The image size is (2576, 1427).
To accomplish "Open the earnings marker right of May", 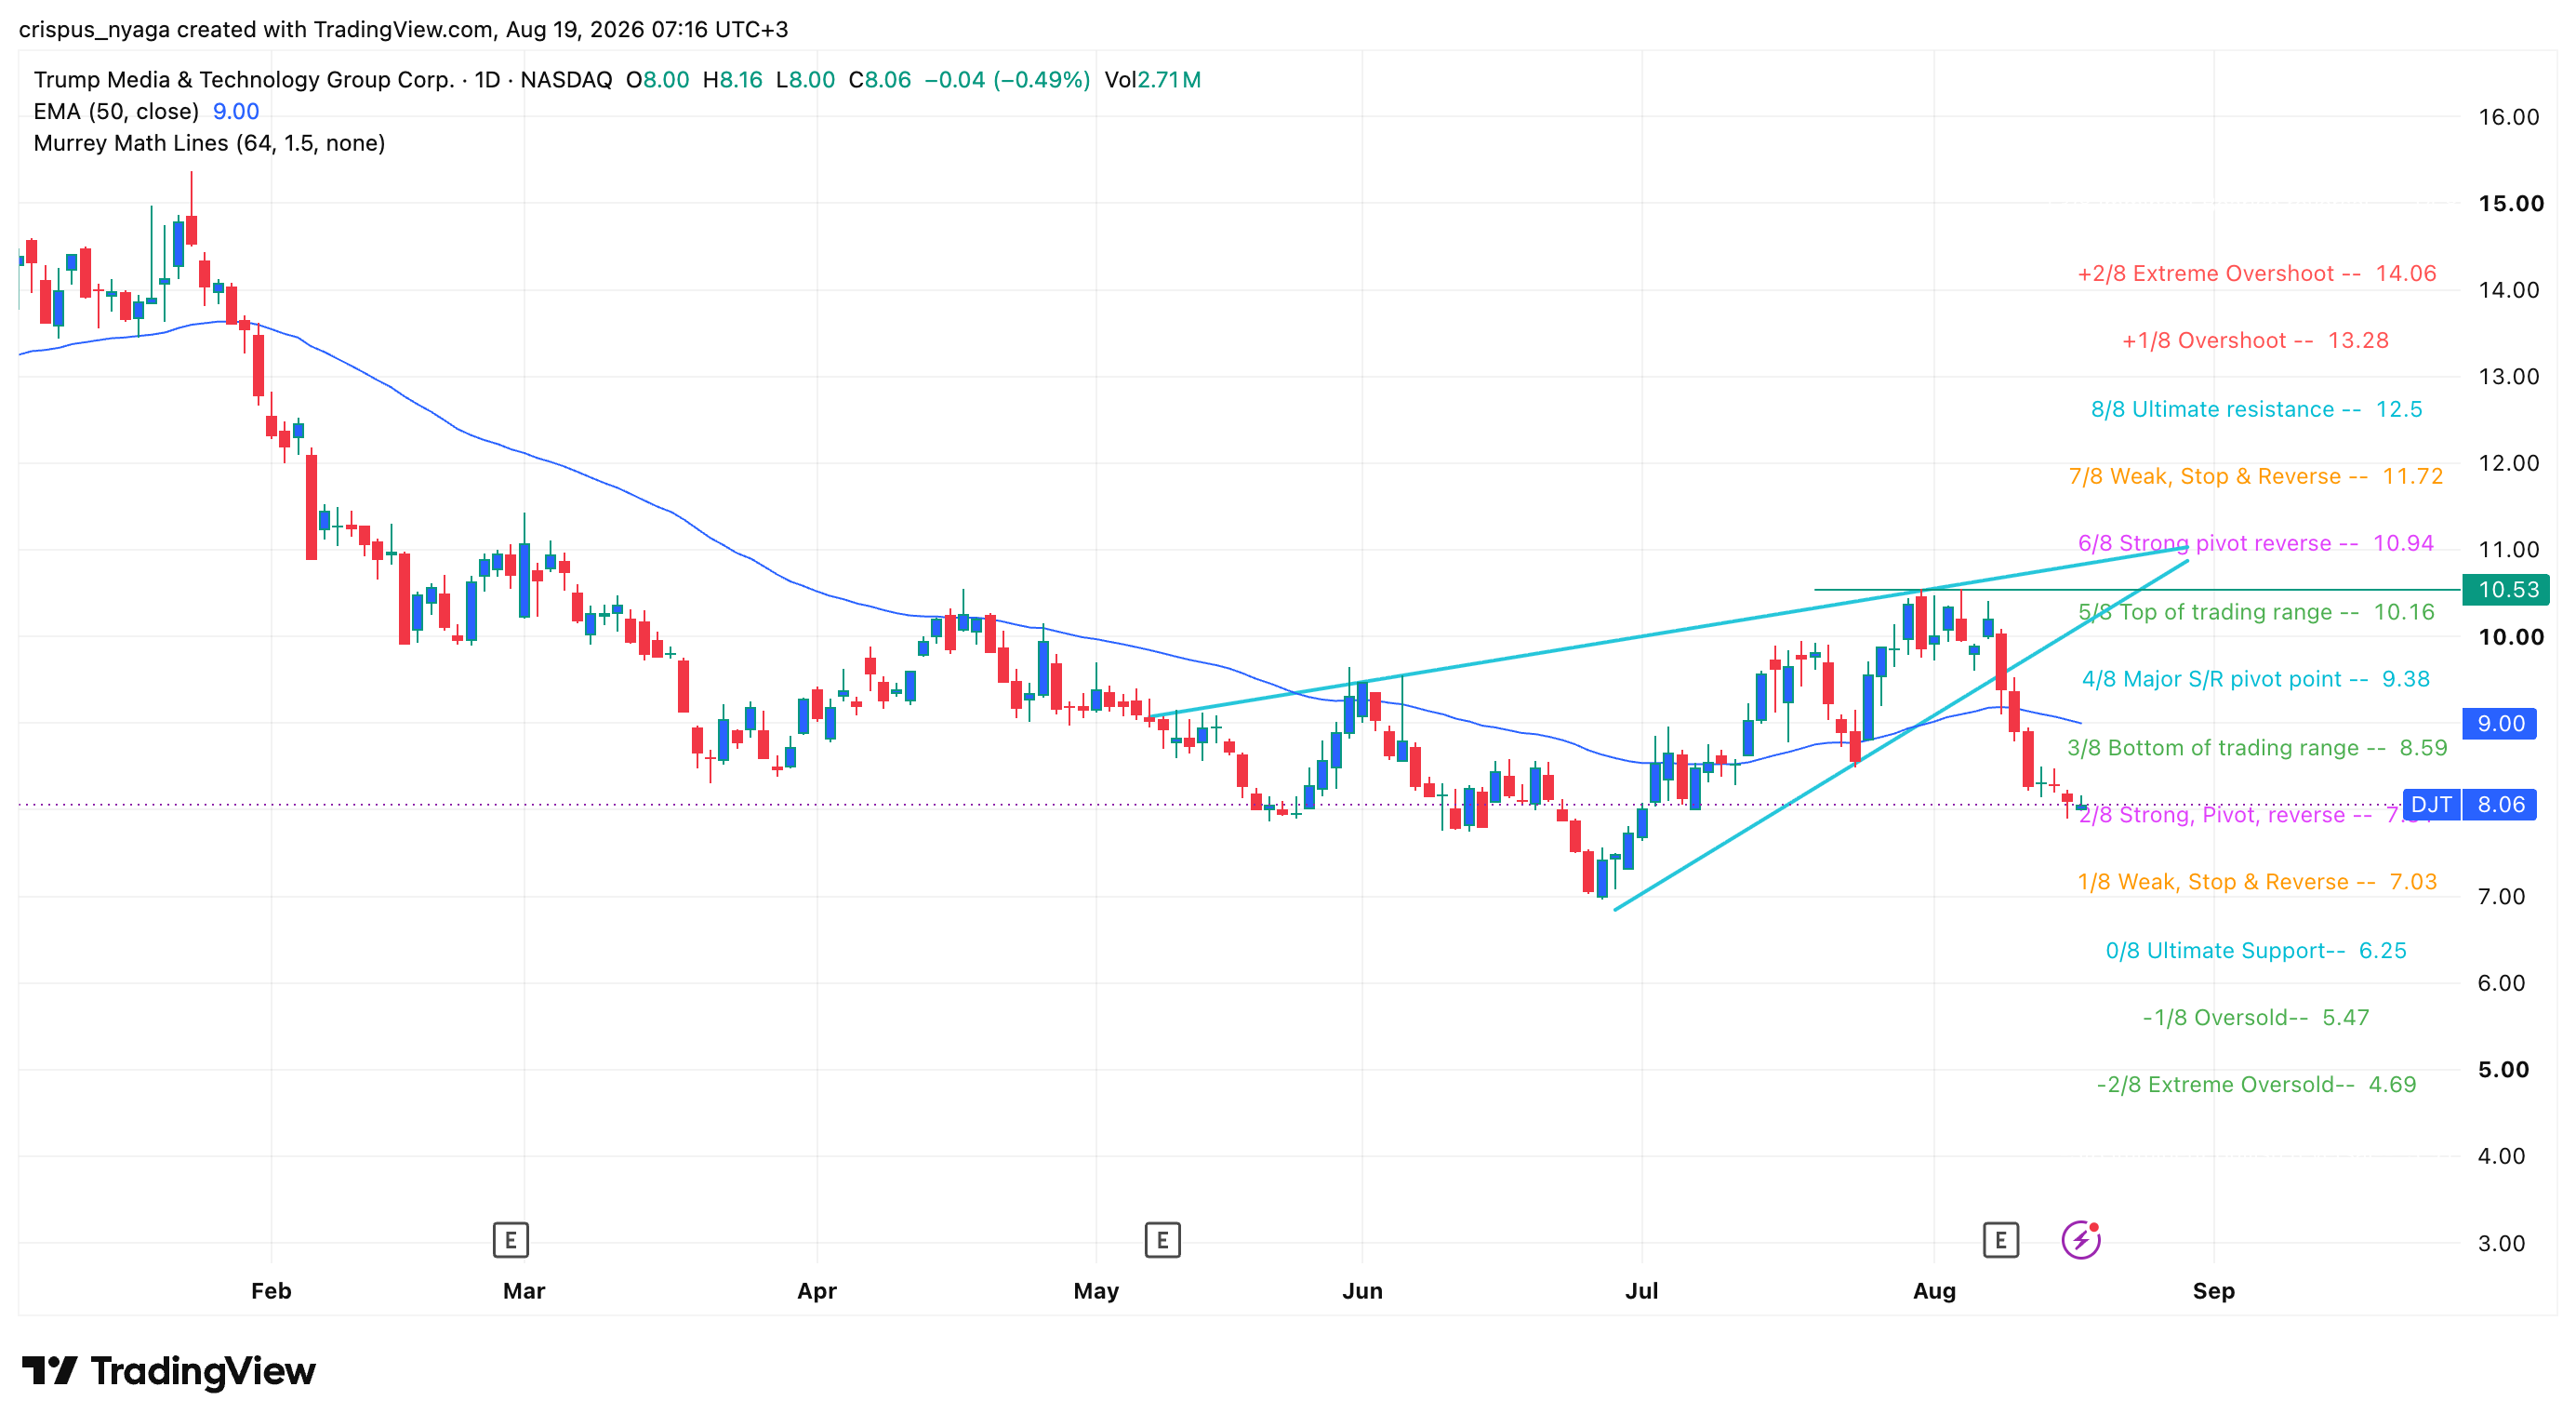I will click(1162, 1240).
